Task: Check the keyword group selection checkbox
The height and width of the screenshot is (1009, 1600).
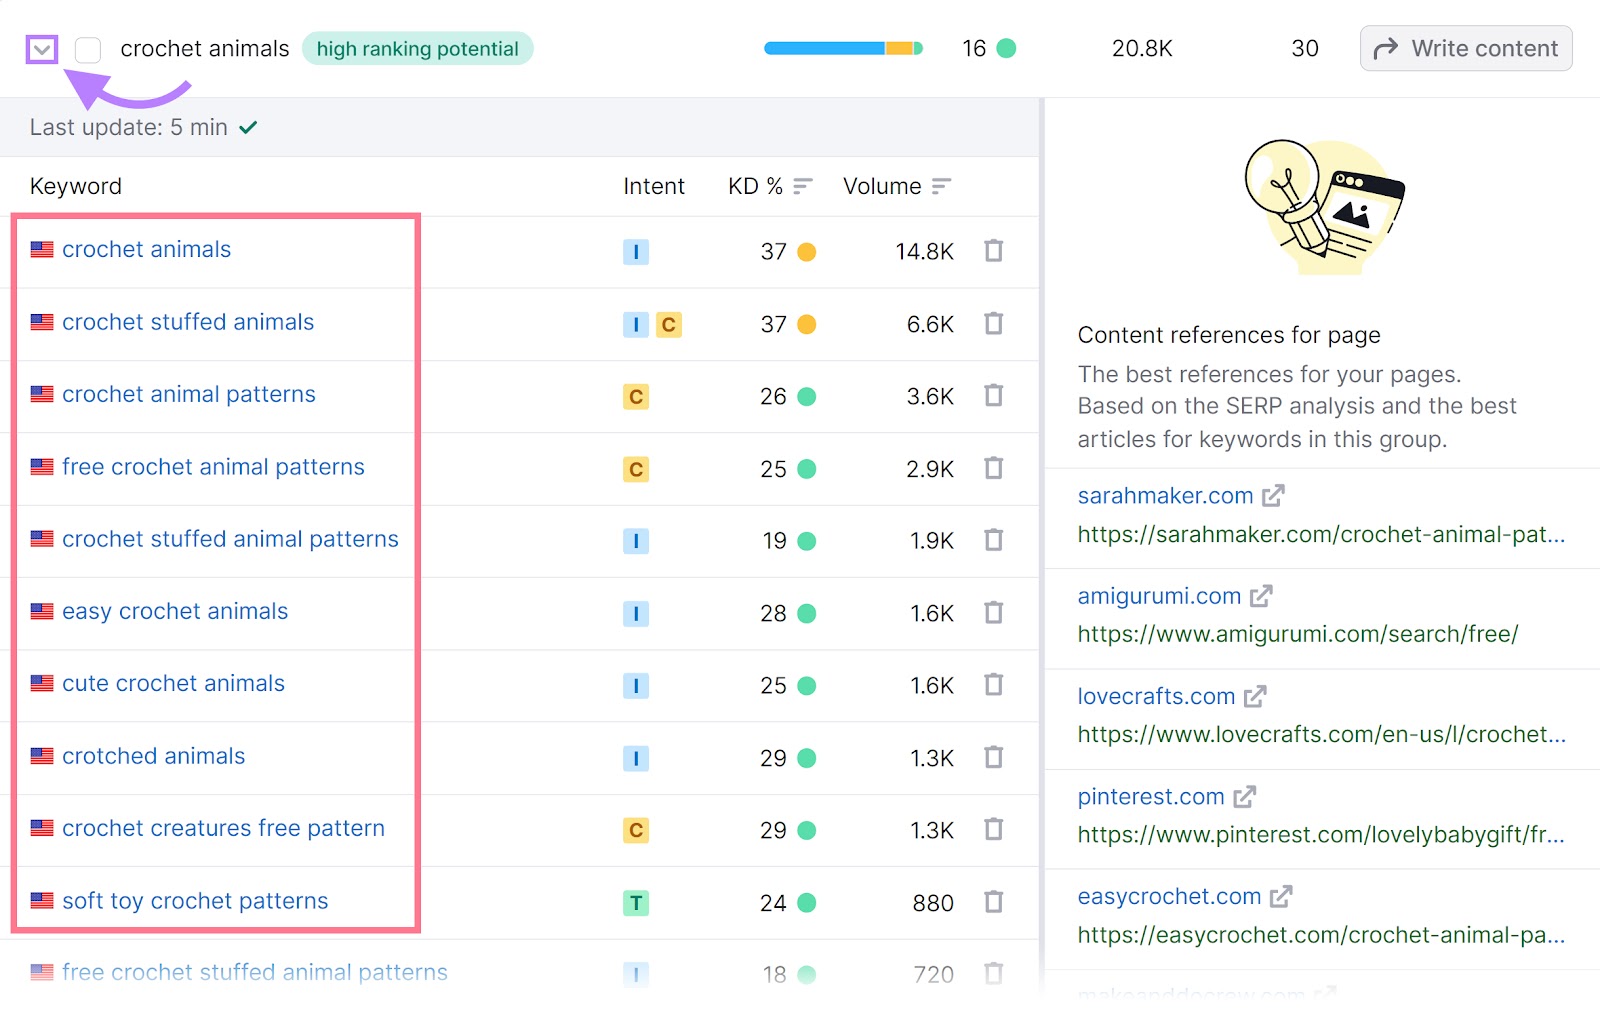Action: tap(87, 49)
